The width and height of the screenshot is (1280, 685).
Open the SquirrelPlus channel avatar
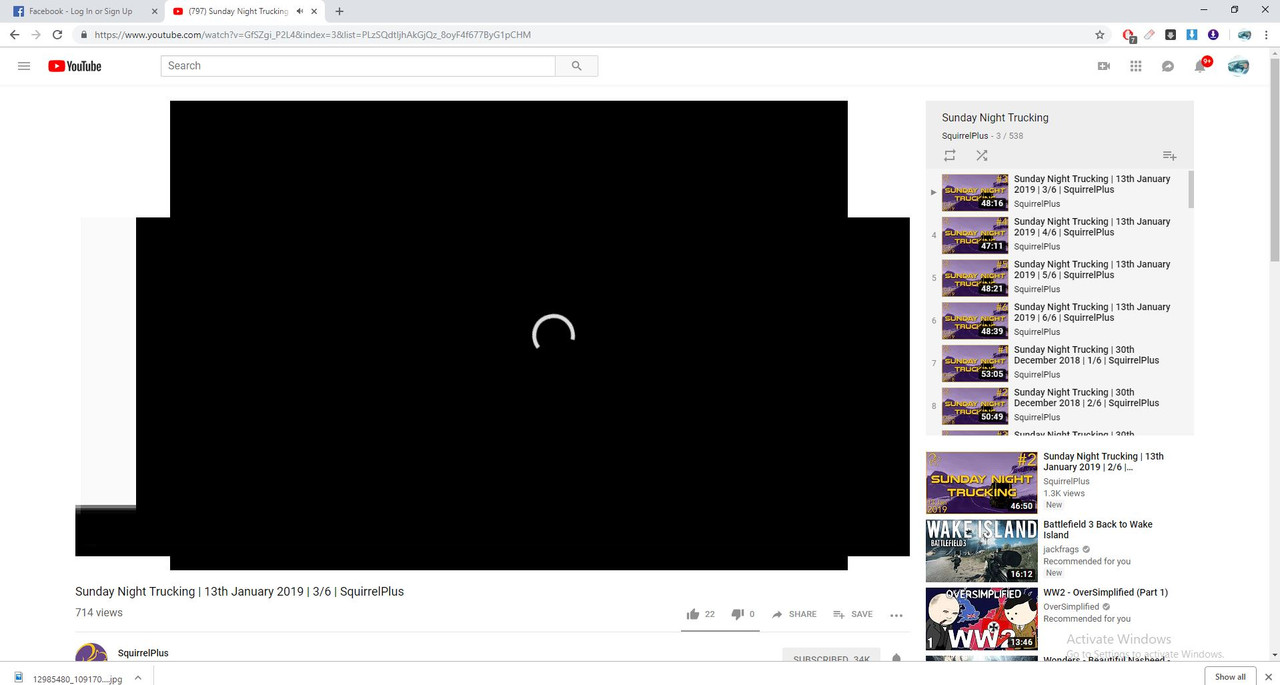(x=91, y=653)
